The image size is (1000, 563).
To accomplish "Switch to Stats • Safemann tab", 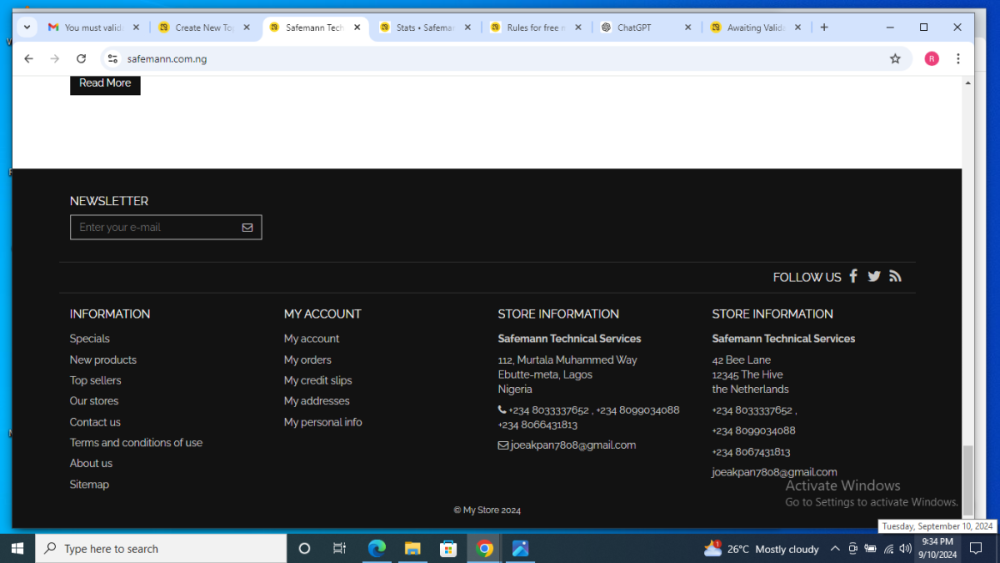I will pyautogui.click(x=425, y=27).
